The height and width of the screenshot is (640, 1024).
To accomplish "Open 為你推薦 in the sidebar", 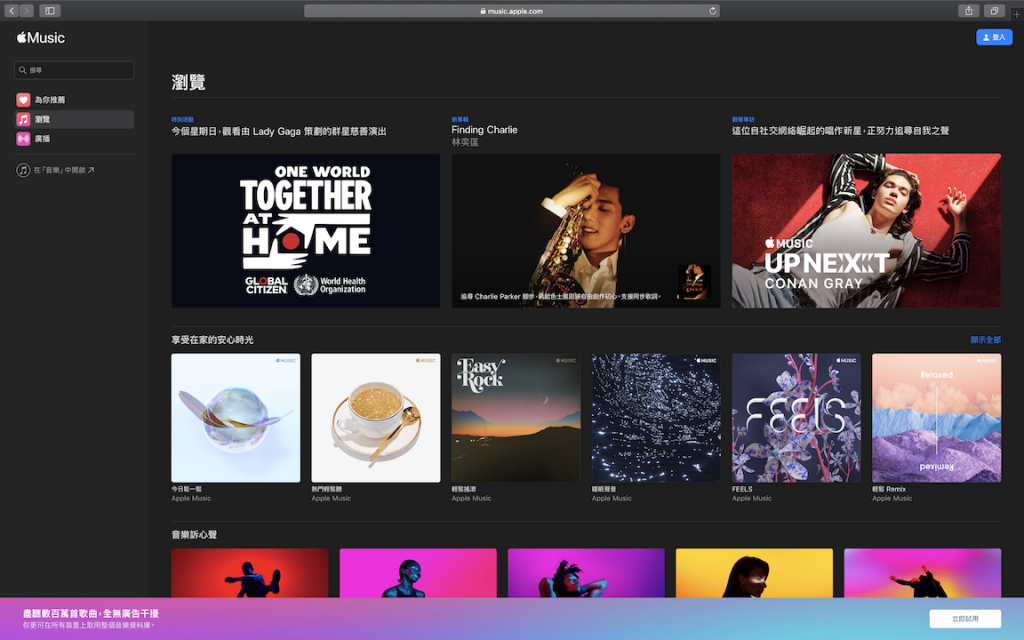I will (74, 100).
